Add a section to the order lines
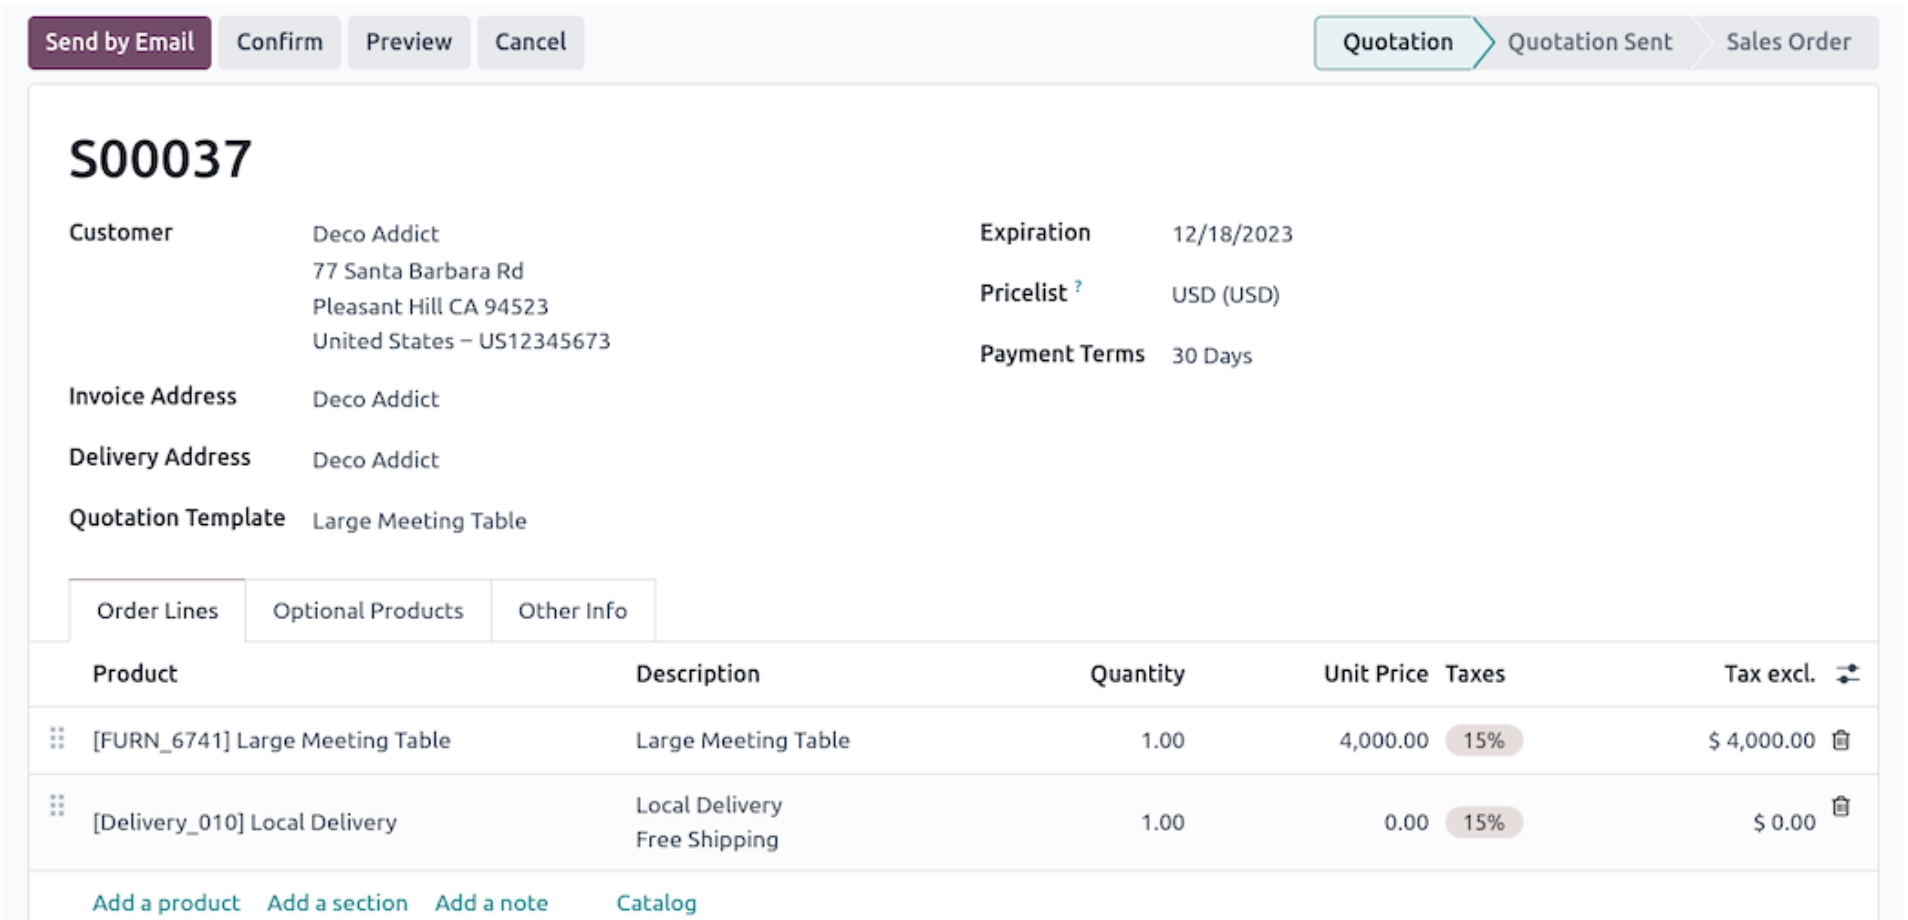 (x=337, y=902)
